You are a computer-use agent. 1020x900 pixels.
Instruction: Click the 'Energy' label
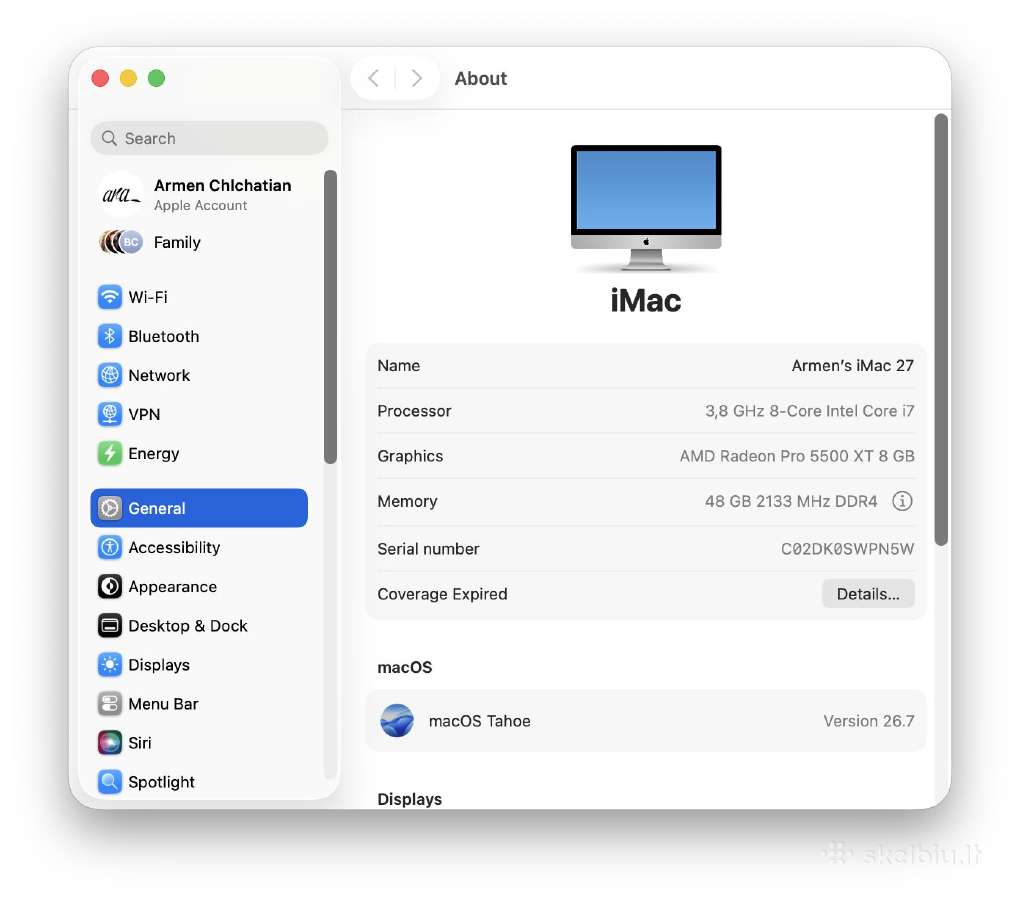154,453
